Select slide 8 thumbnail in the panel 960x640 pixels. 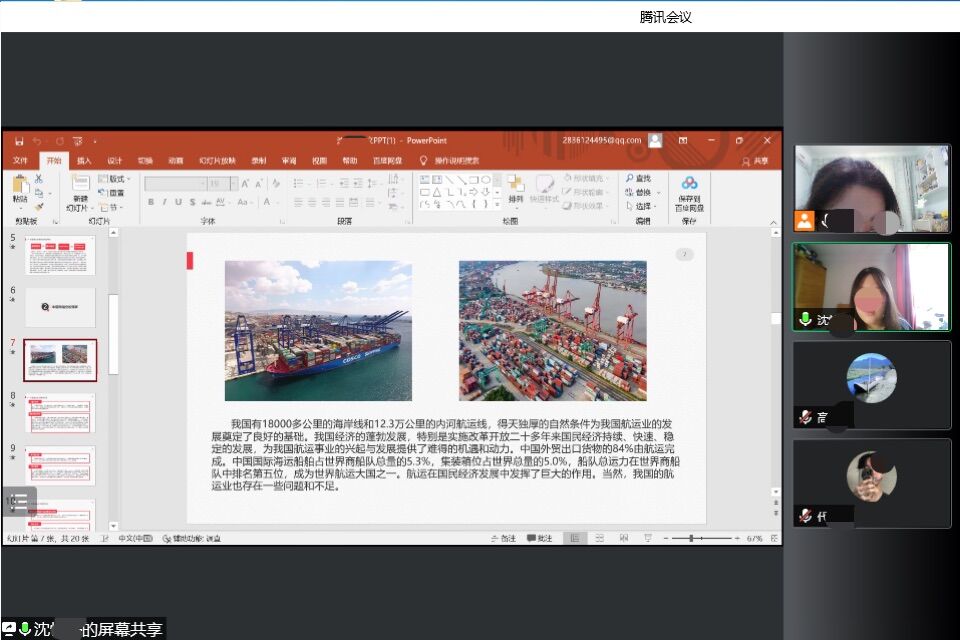[x=61, y=412]
